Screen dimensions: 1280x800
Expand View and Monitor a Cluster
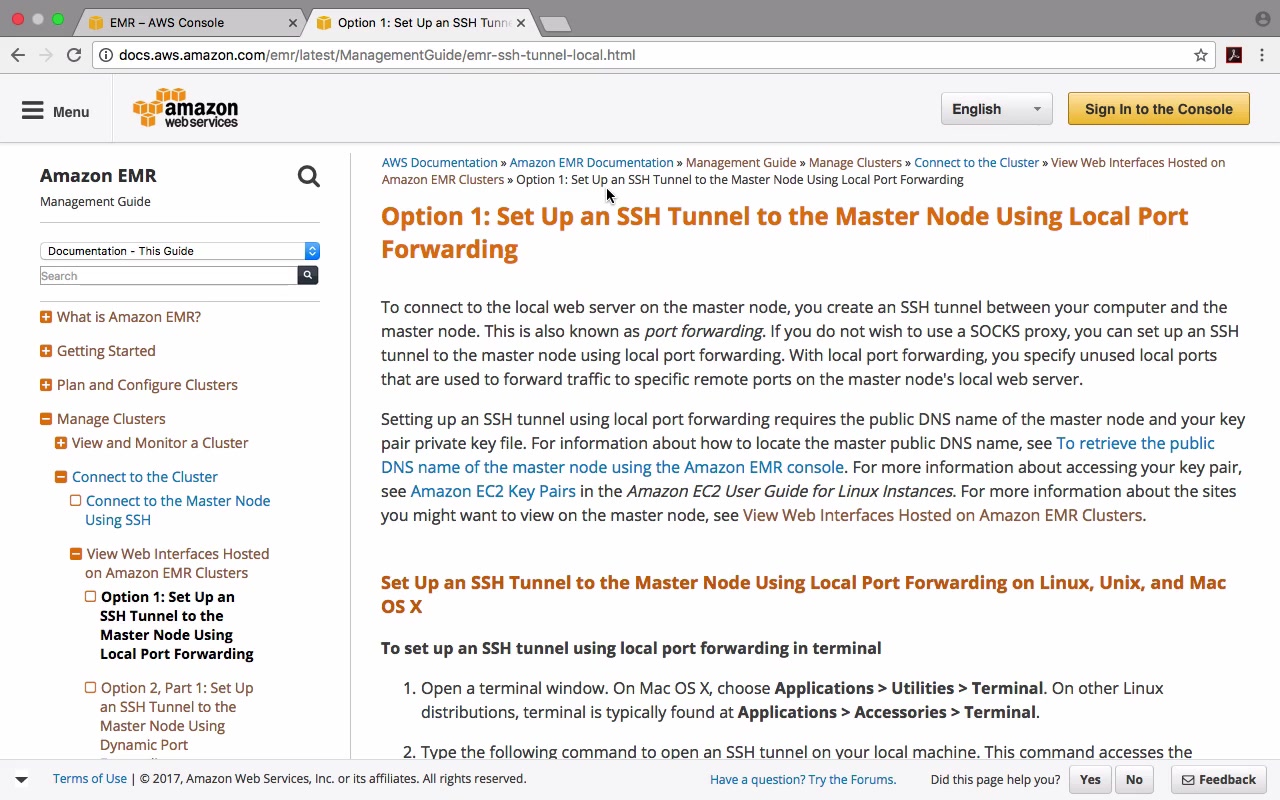pos(61,443)
